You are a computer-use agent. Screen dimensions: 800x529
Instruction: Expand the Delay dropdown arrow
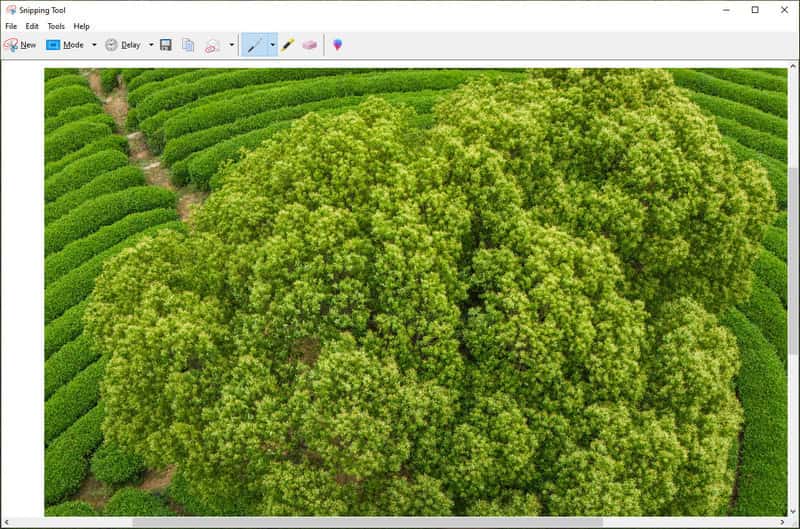click(151, 45)
